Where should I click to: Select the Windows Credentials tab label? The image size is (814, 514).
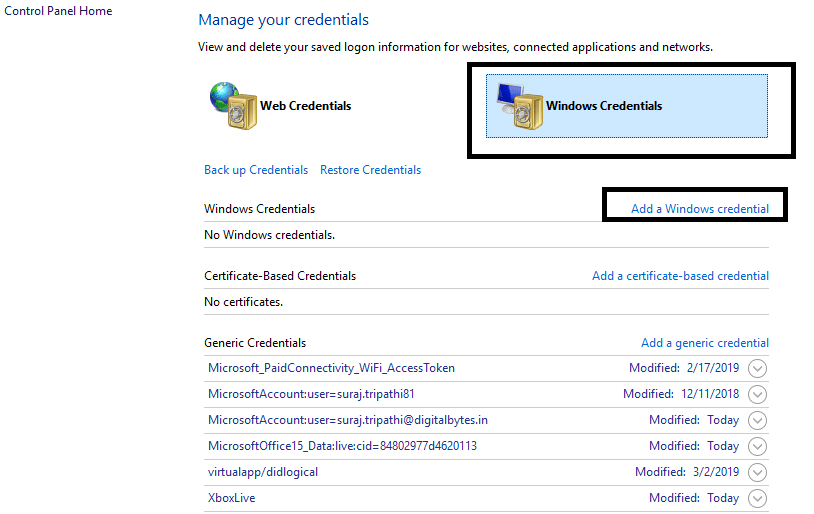click(x=603, y=106)
